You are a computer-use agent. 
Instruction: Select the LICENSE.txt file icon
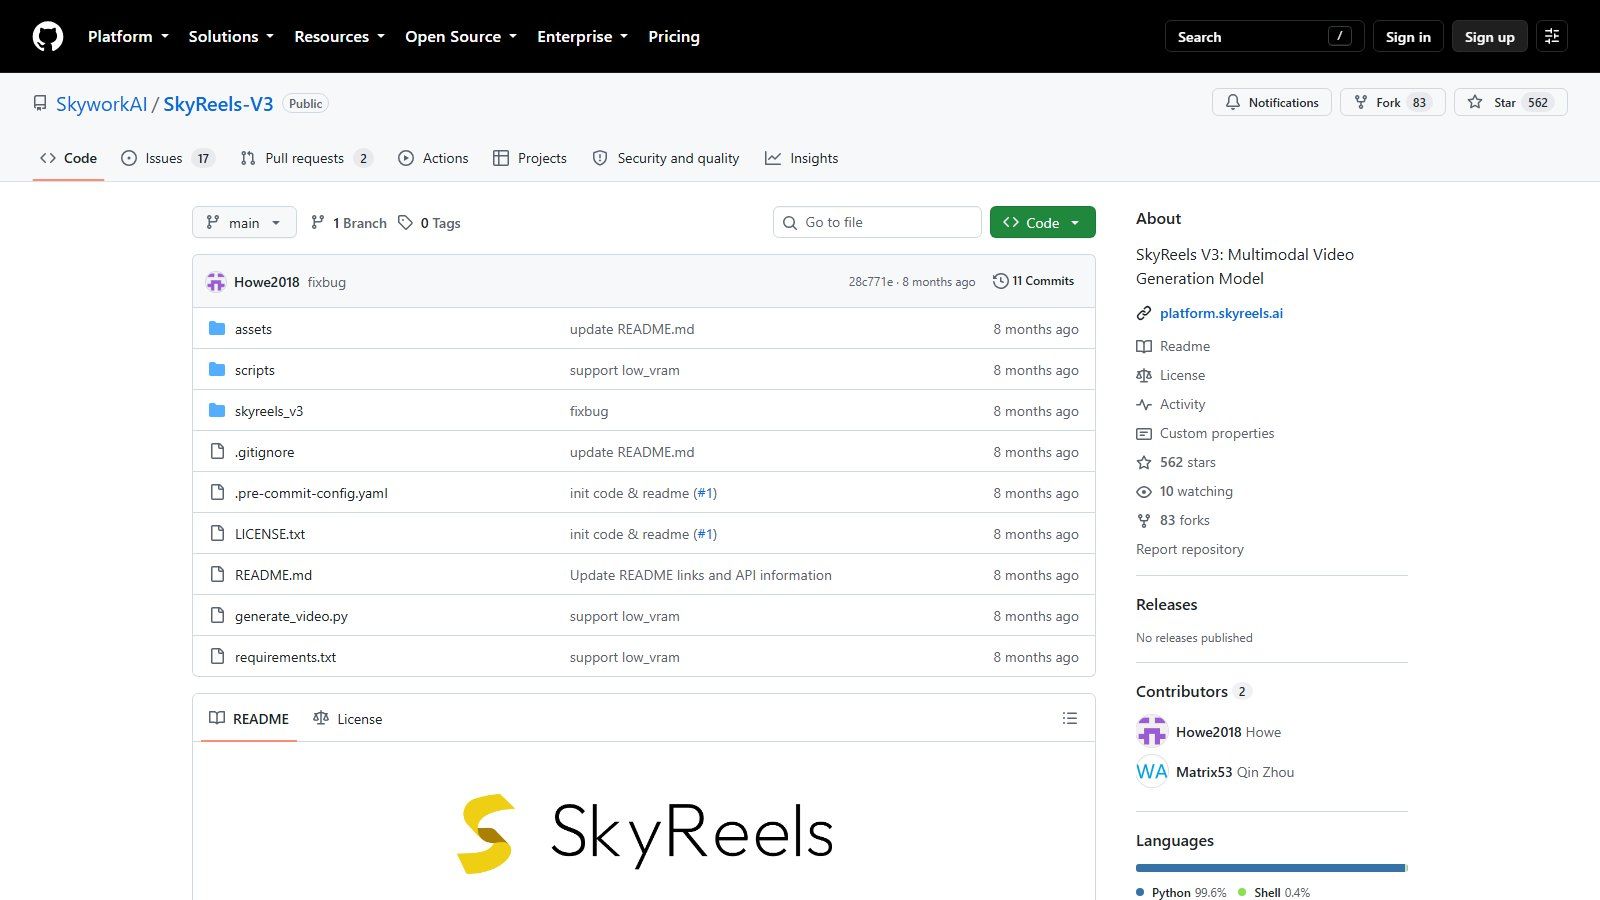click(x=217, y=534)
